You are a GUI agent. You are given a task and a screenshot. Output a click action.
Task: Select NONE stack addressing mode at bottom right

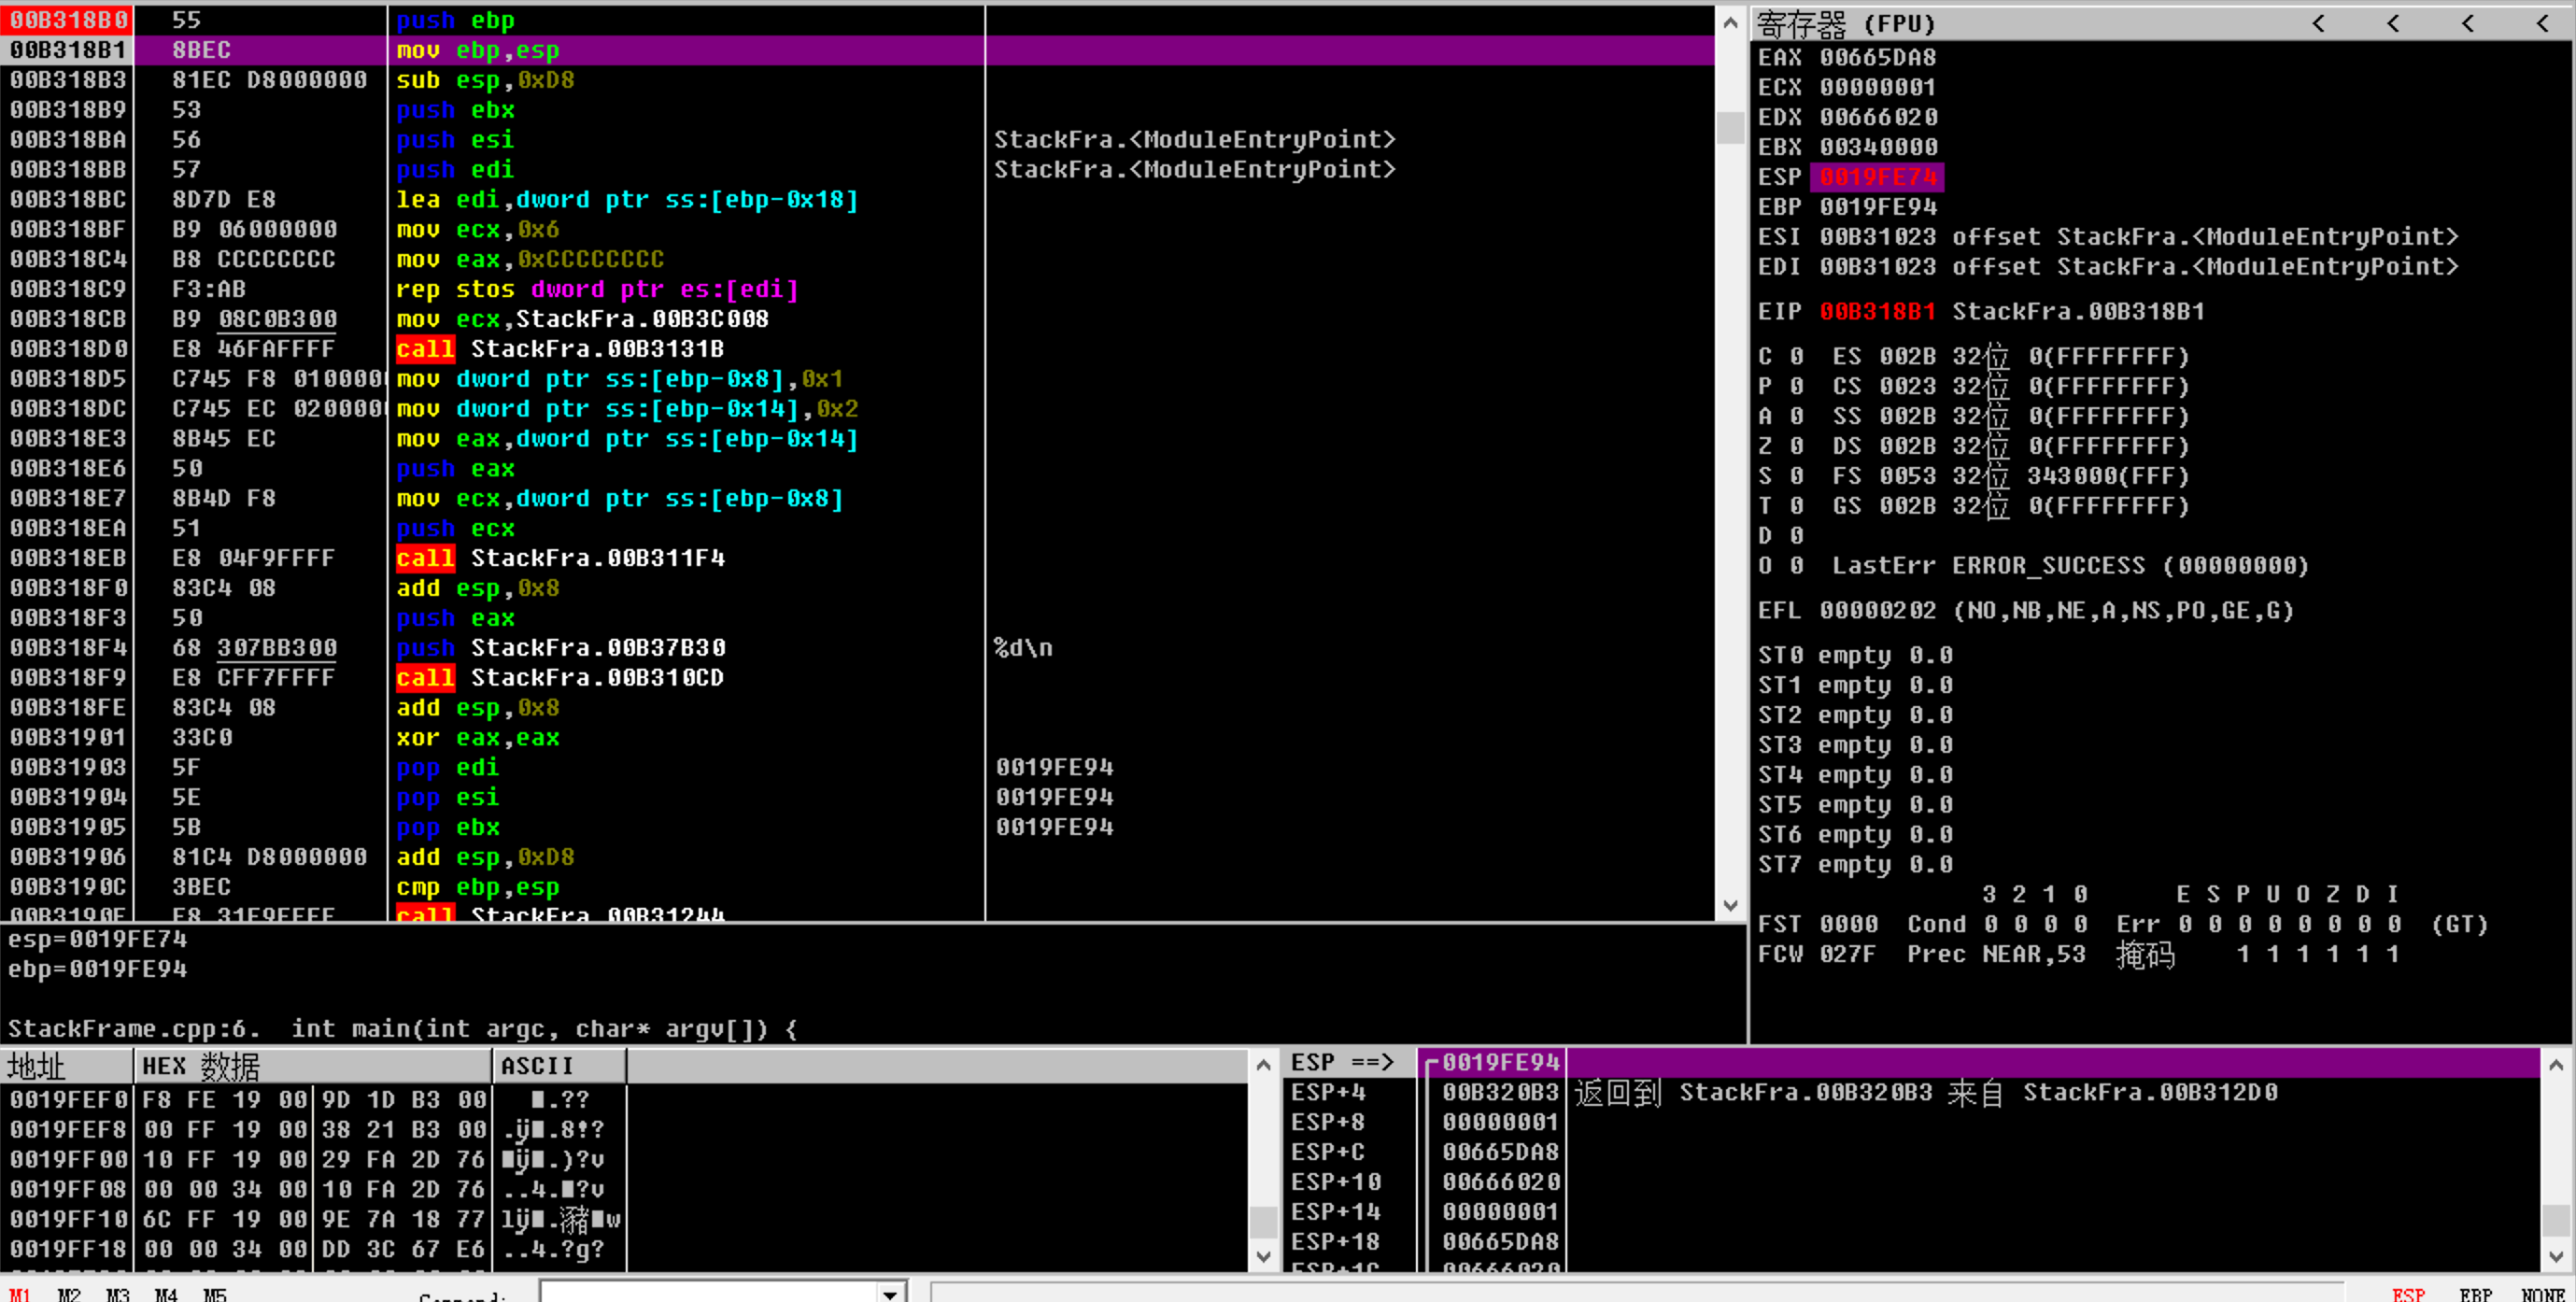pyautogui.click(x=2543, y=1294)
